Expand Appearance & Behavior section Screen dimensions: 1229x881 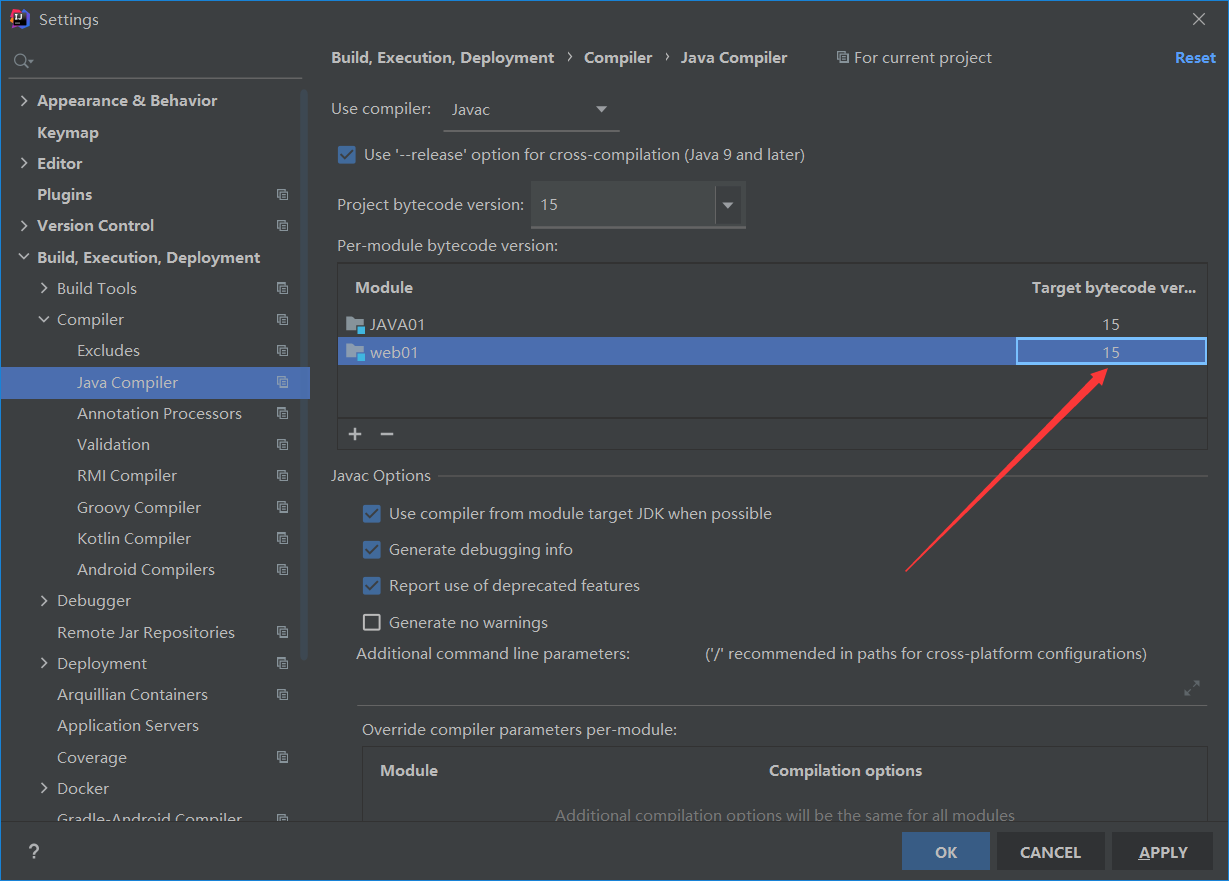(24, 101)
